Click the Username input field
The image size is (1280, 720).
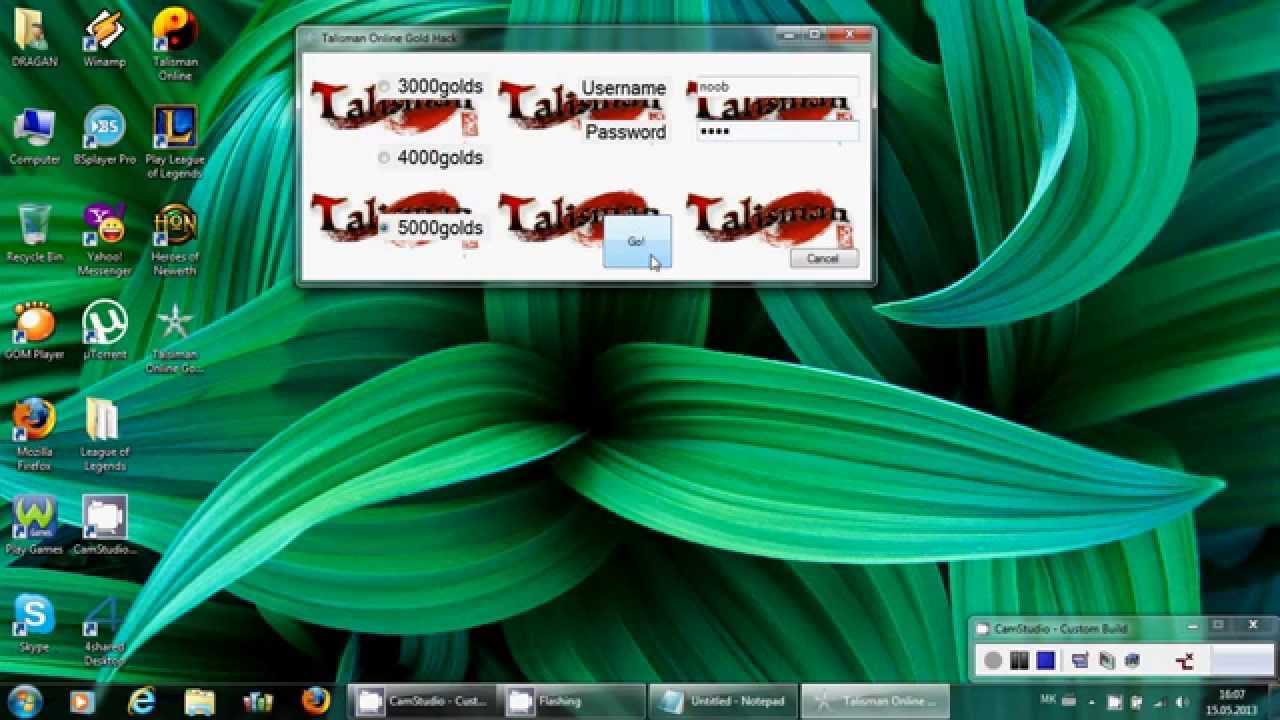pos(778,87)
